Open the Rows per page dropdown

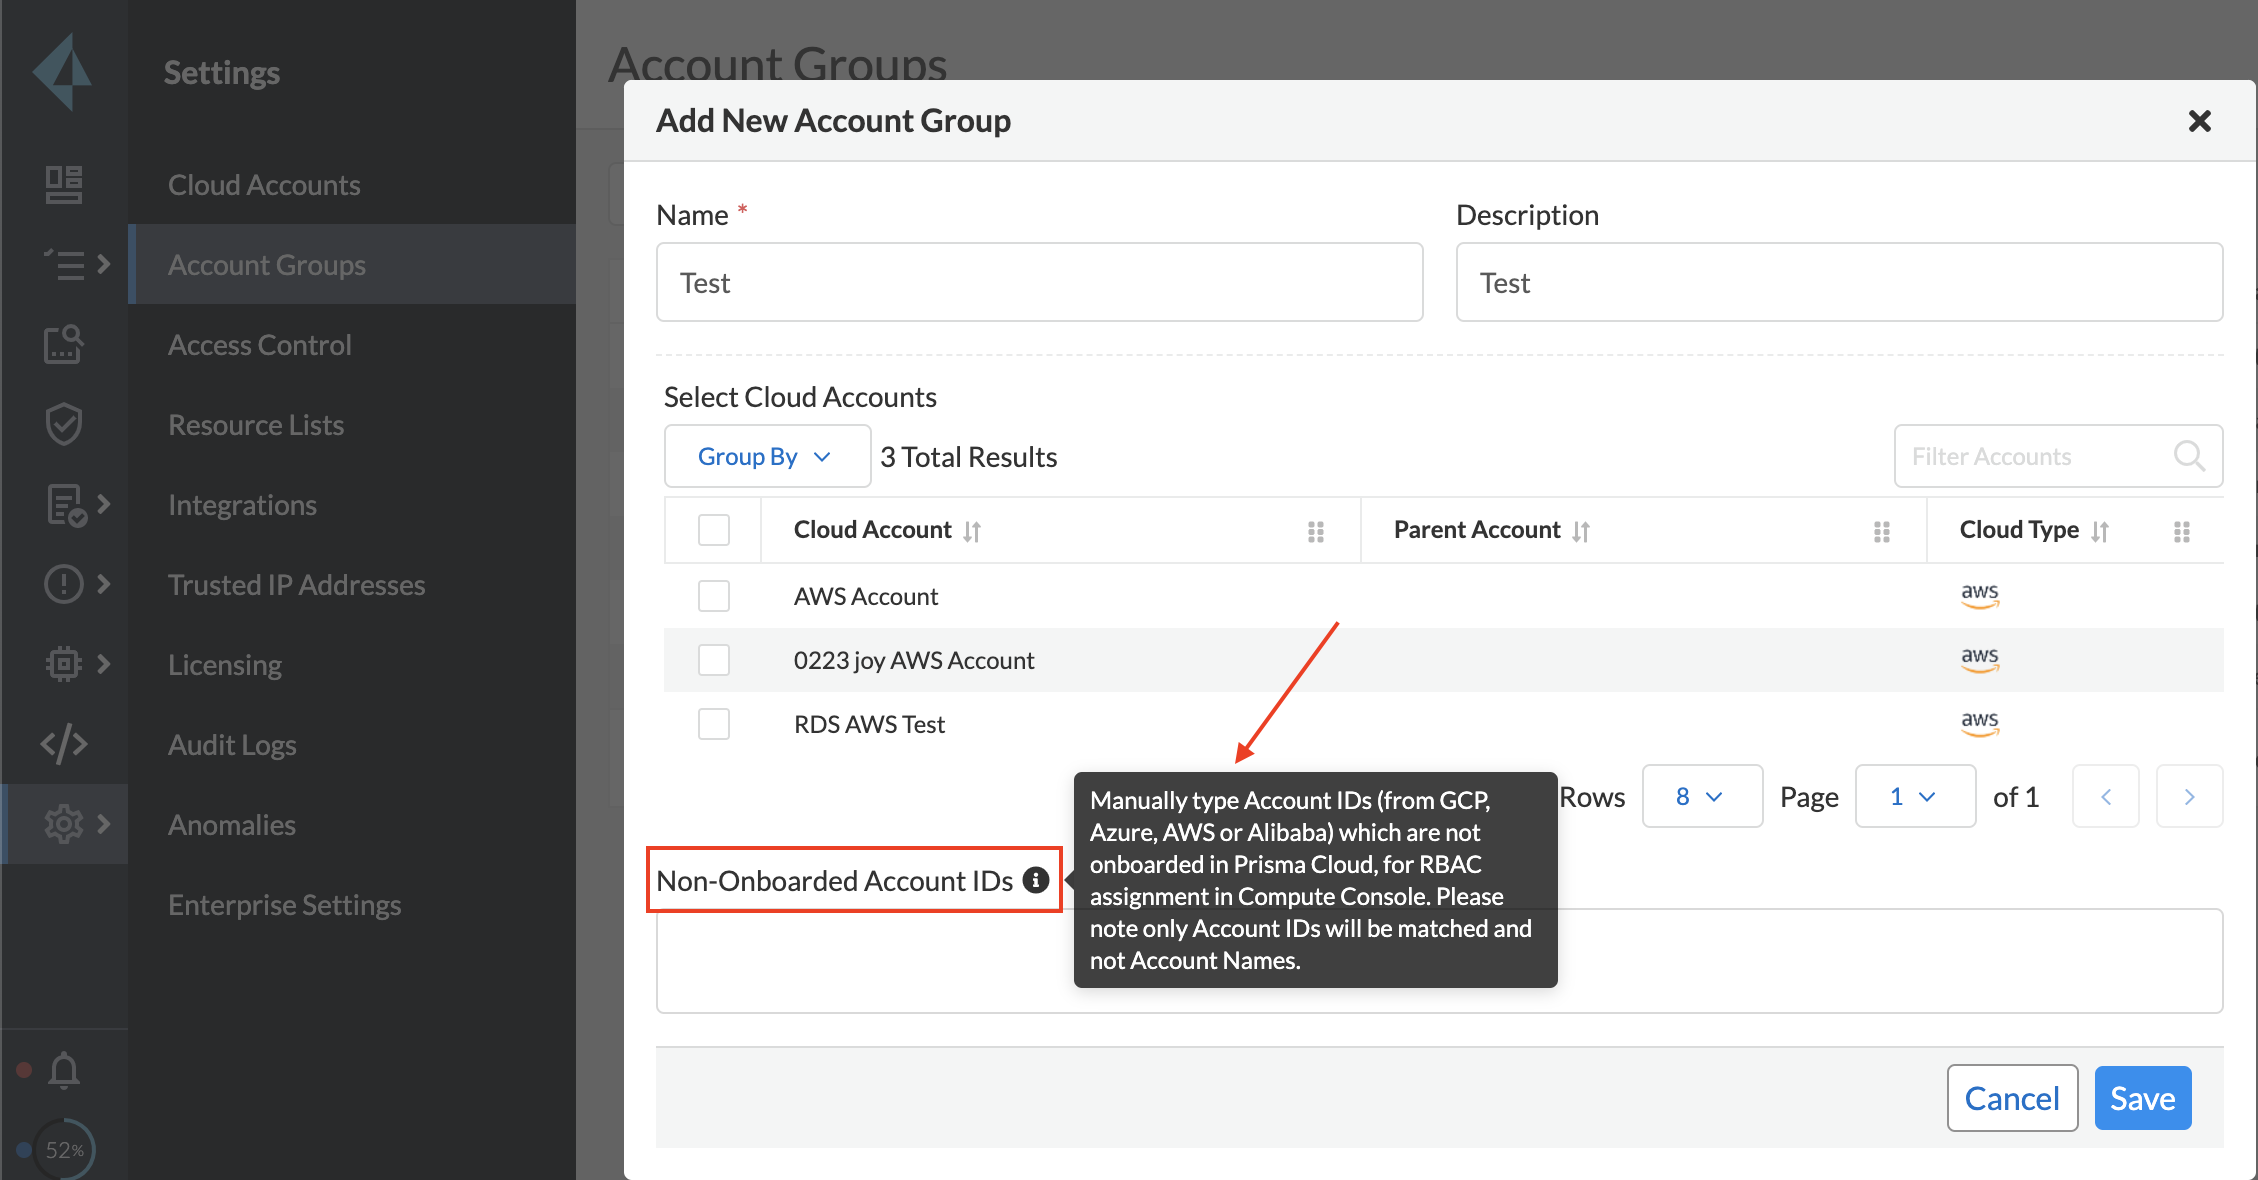click(x=1702, y=797)
